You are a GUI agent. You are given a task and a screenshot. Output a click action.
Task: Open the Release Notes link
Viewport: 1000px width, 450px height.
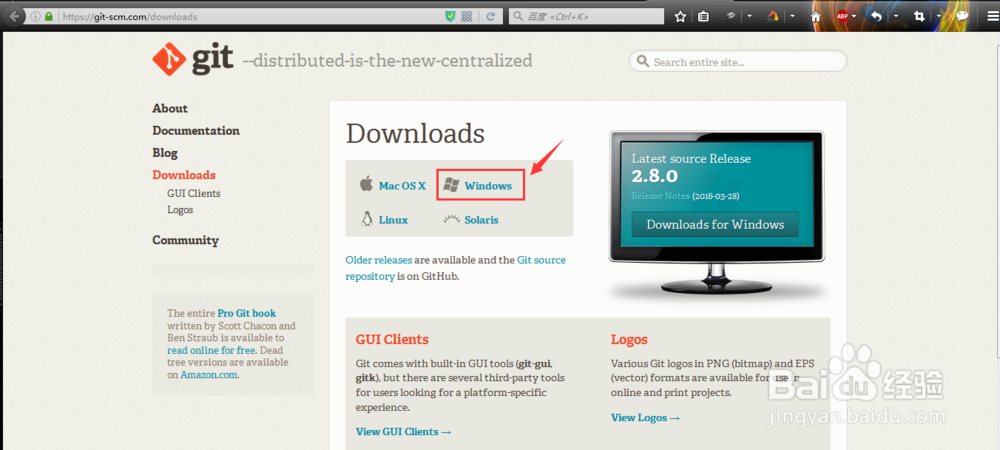[x=660, y=196]
